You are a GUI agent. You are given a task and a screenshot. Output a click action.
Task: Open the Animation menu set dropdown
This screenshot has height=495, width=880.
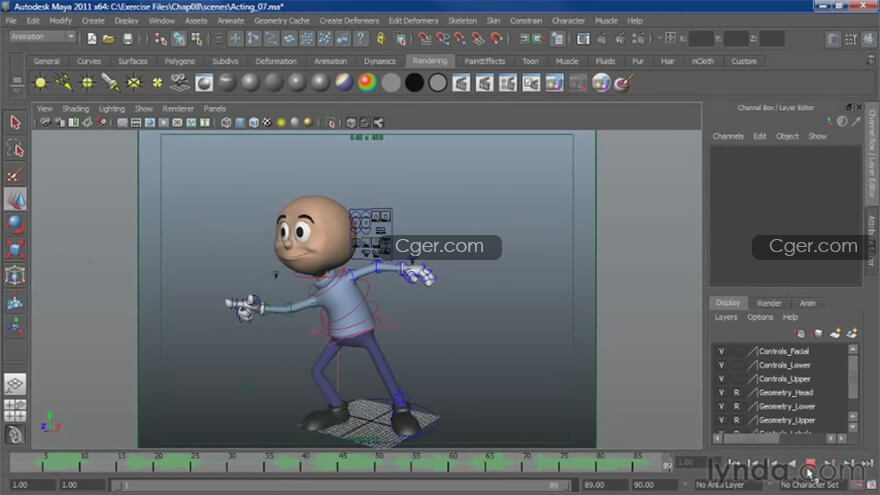pyautogui.click(x=43, y=36)
